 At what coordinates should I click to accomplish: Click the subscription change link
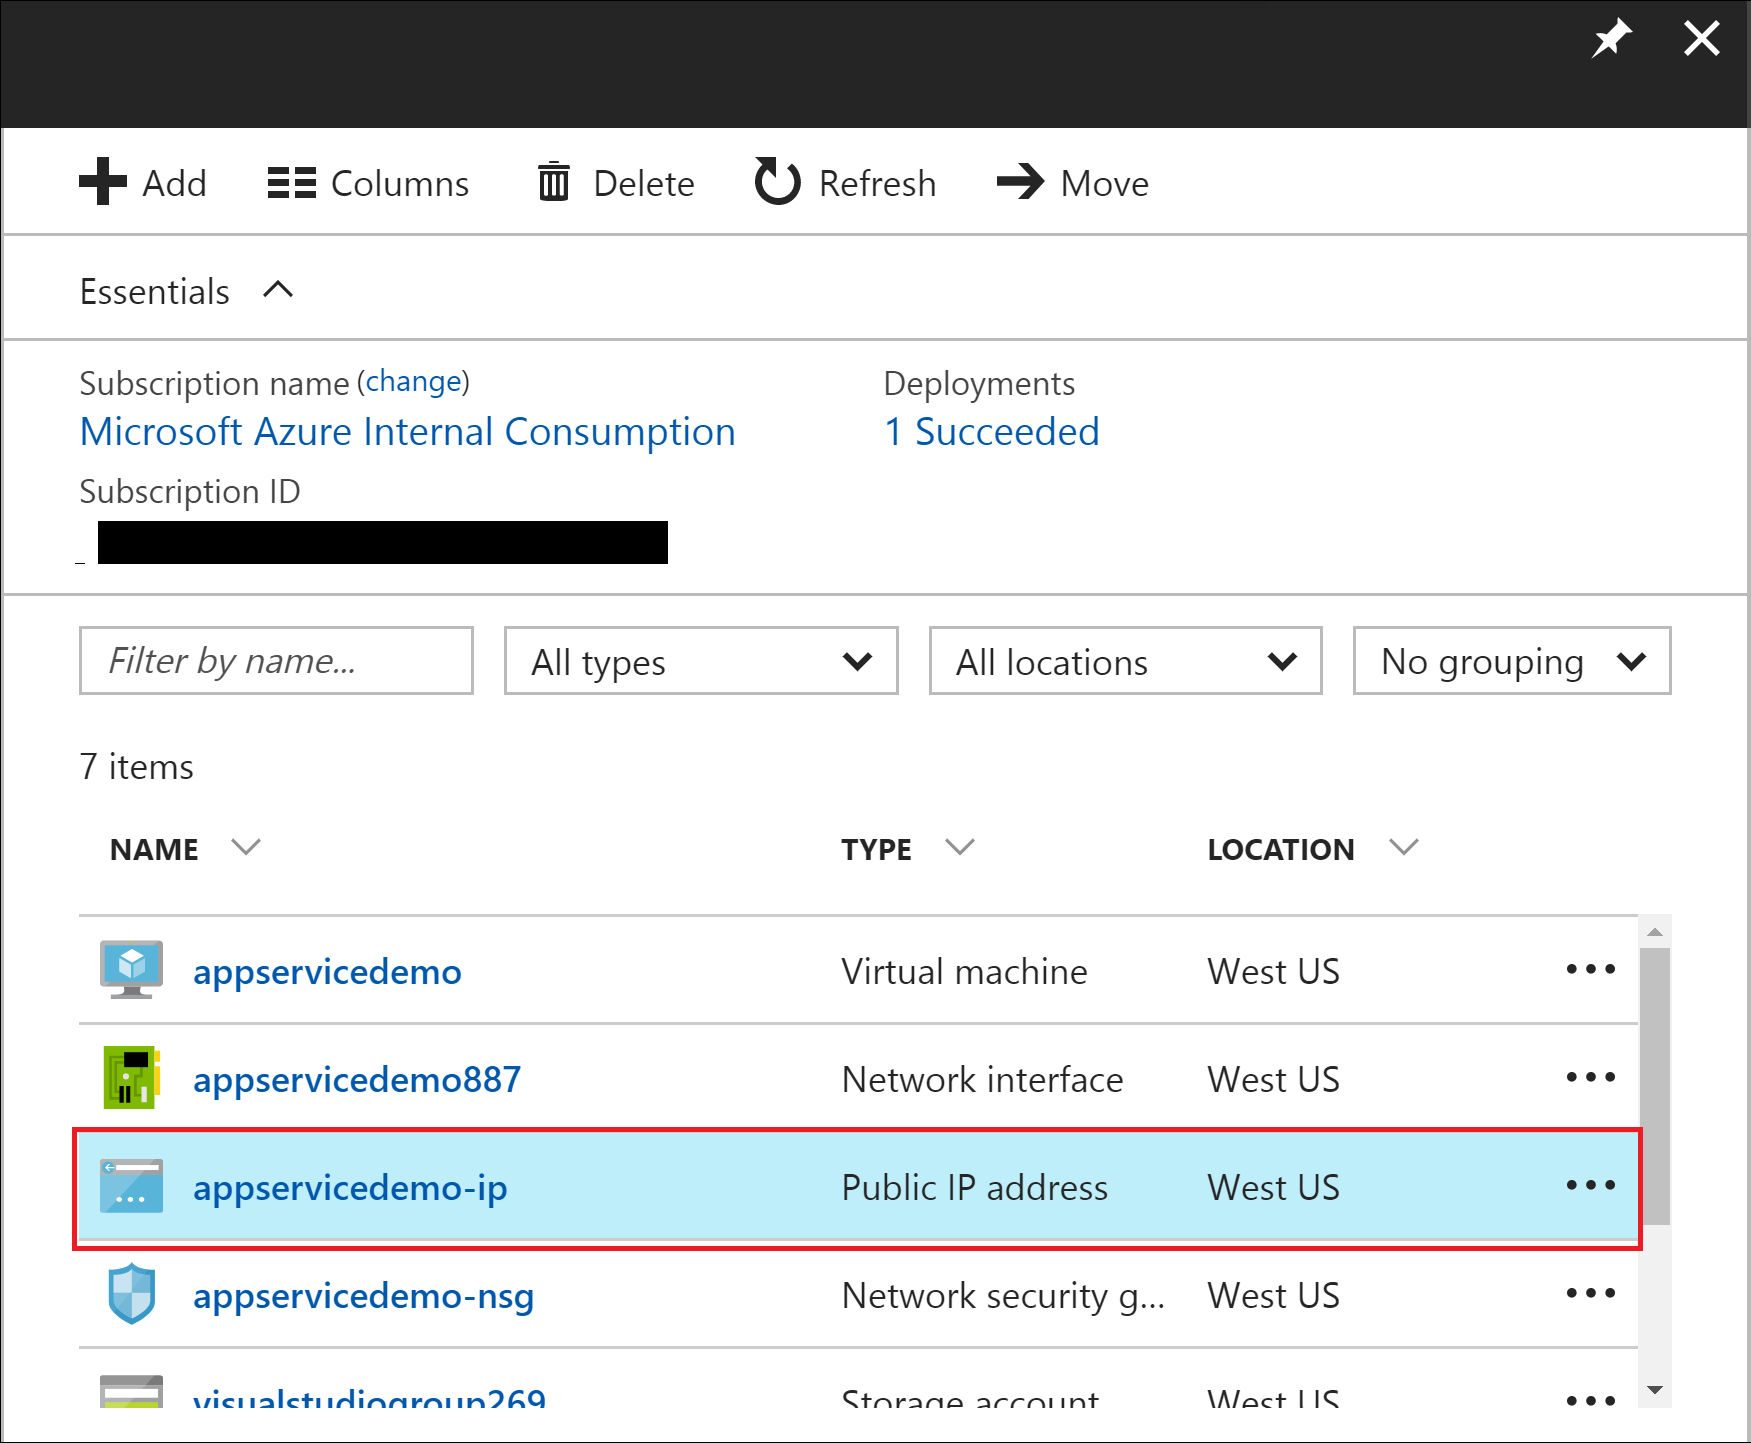coord(414,382)
